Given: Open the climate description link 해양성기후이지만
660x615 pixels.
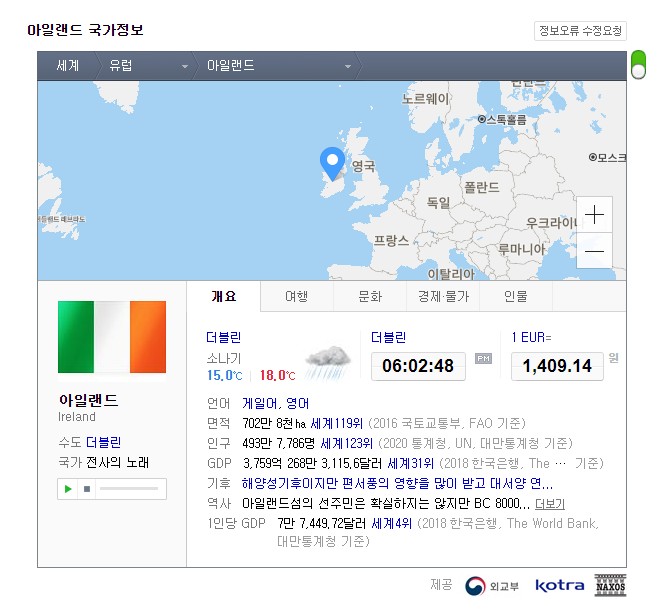Looking at the screenshot, I should click(397, 483).
